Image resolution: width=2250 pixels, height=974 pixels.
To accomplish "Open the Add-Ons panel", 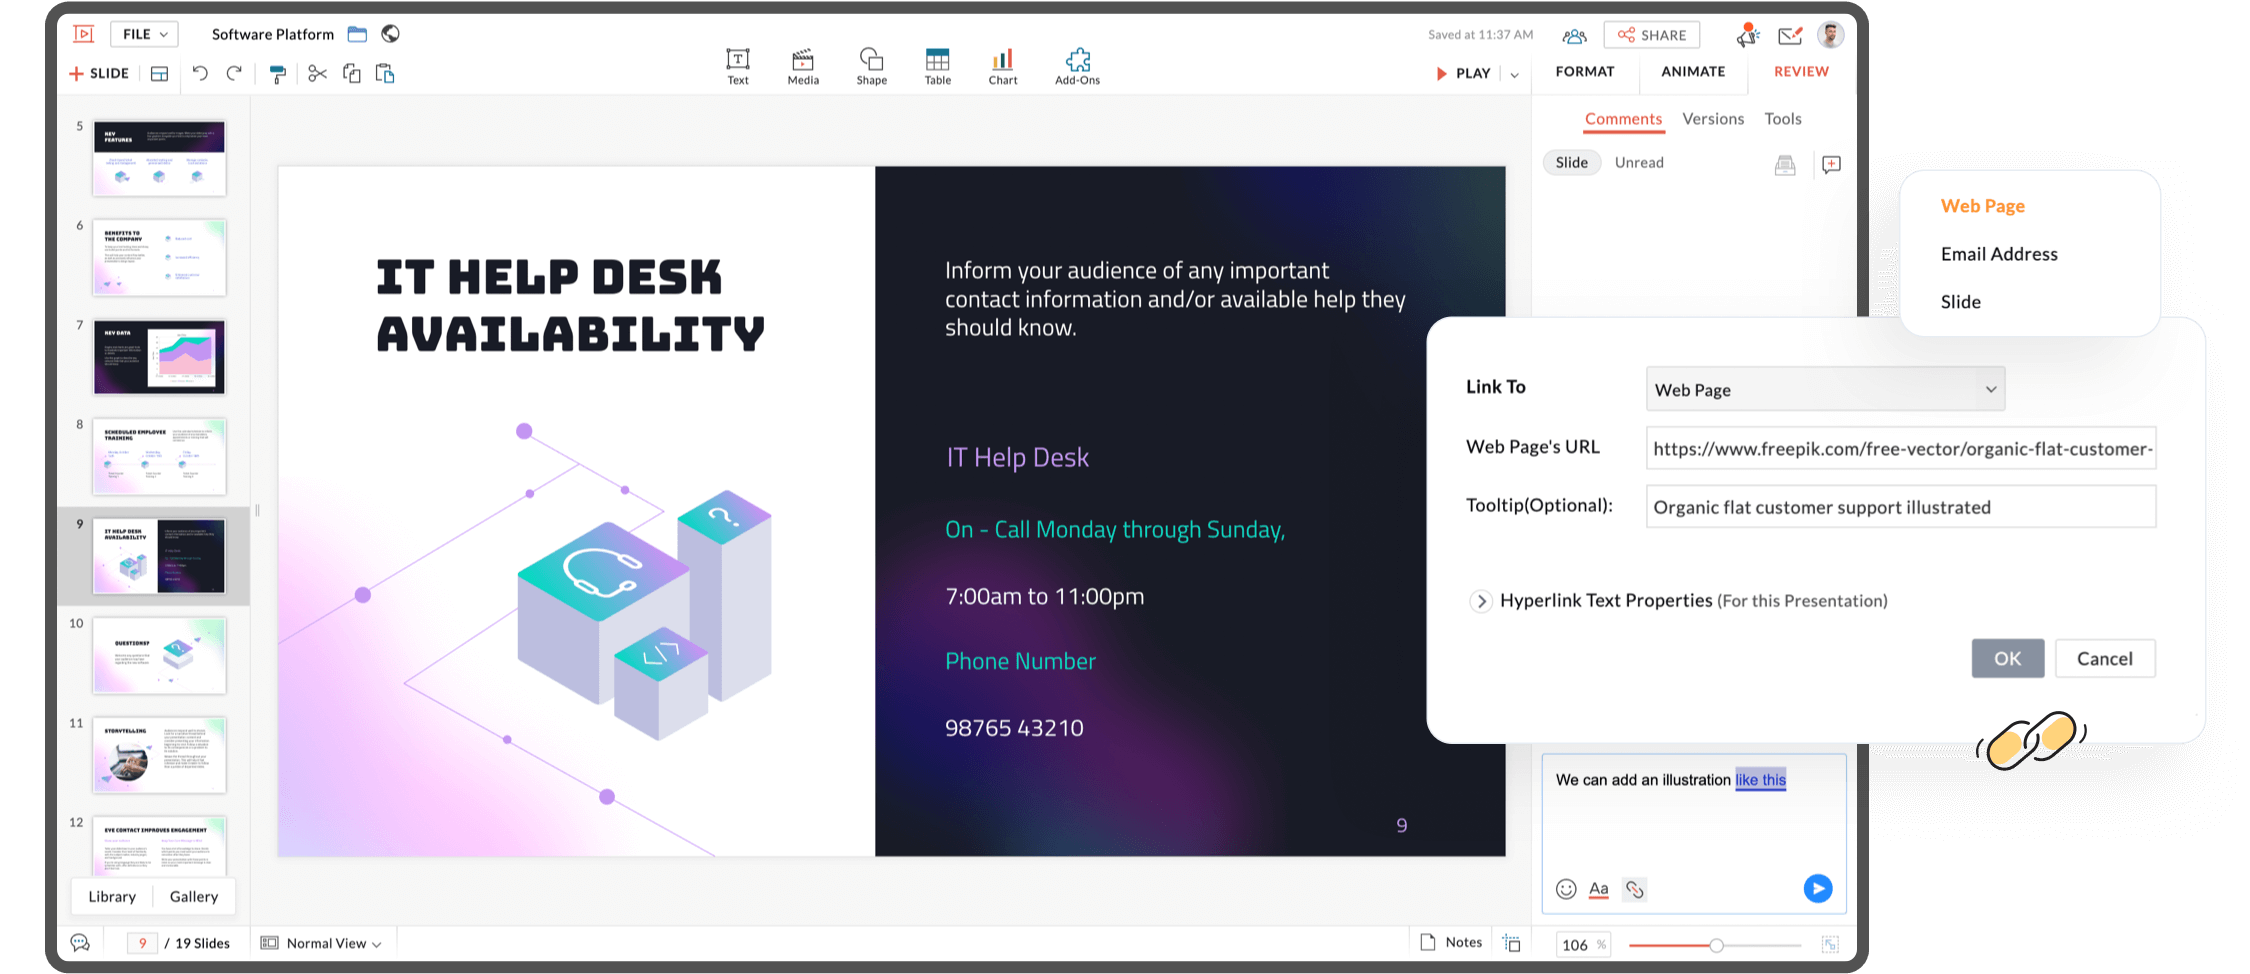I will 1077,66.
